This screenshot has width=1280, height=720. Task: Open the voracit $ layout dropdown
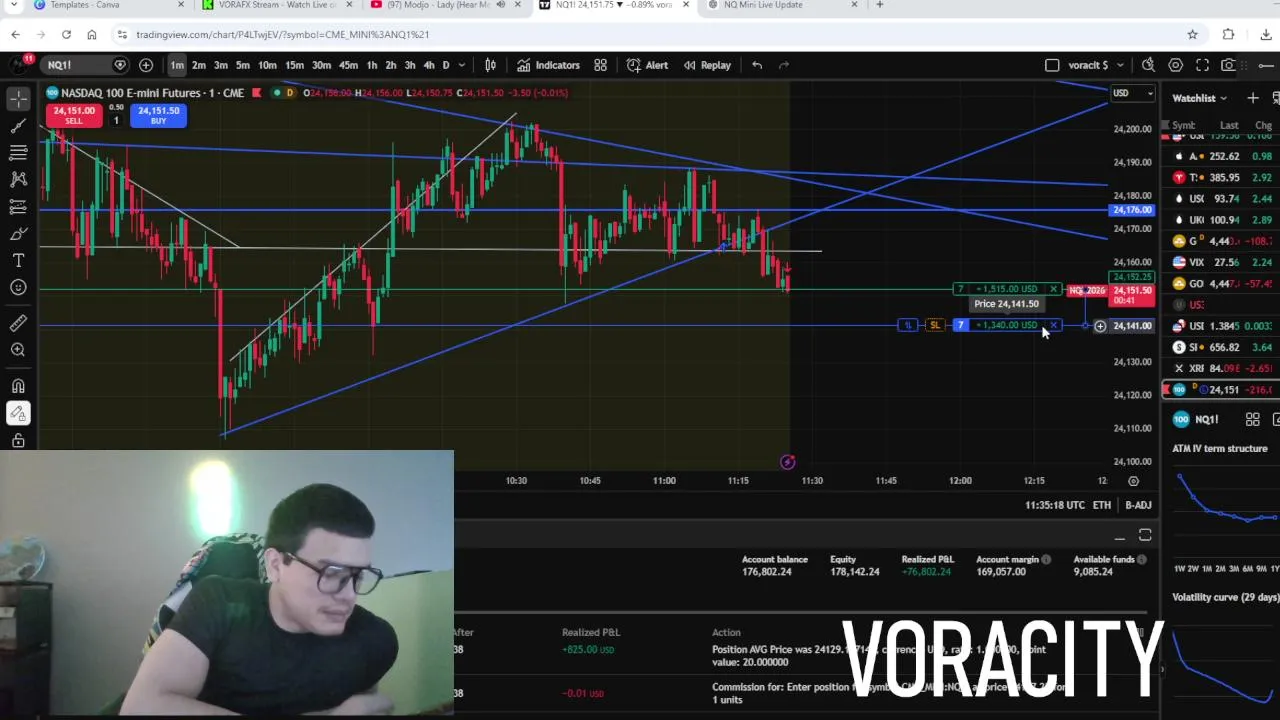point(1094,65)
